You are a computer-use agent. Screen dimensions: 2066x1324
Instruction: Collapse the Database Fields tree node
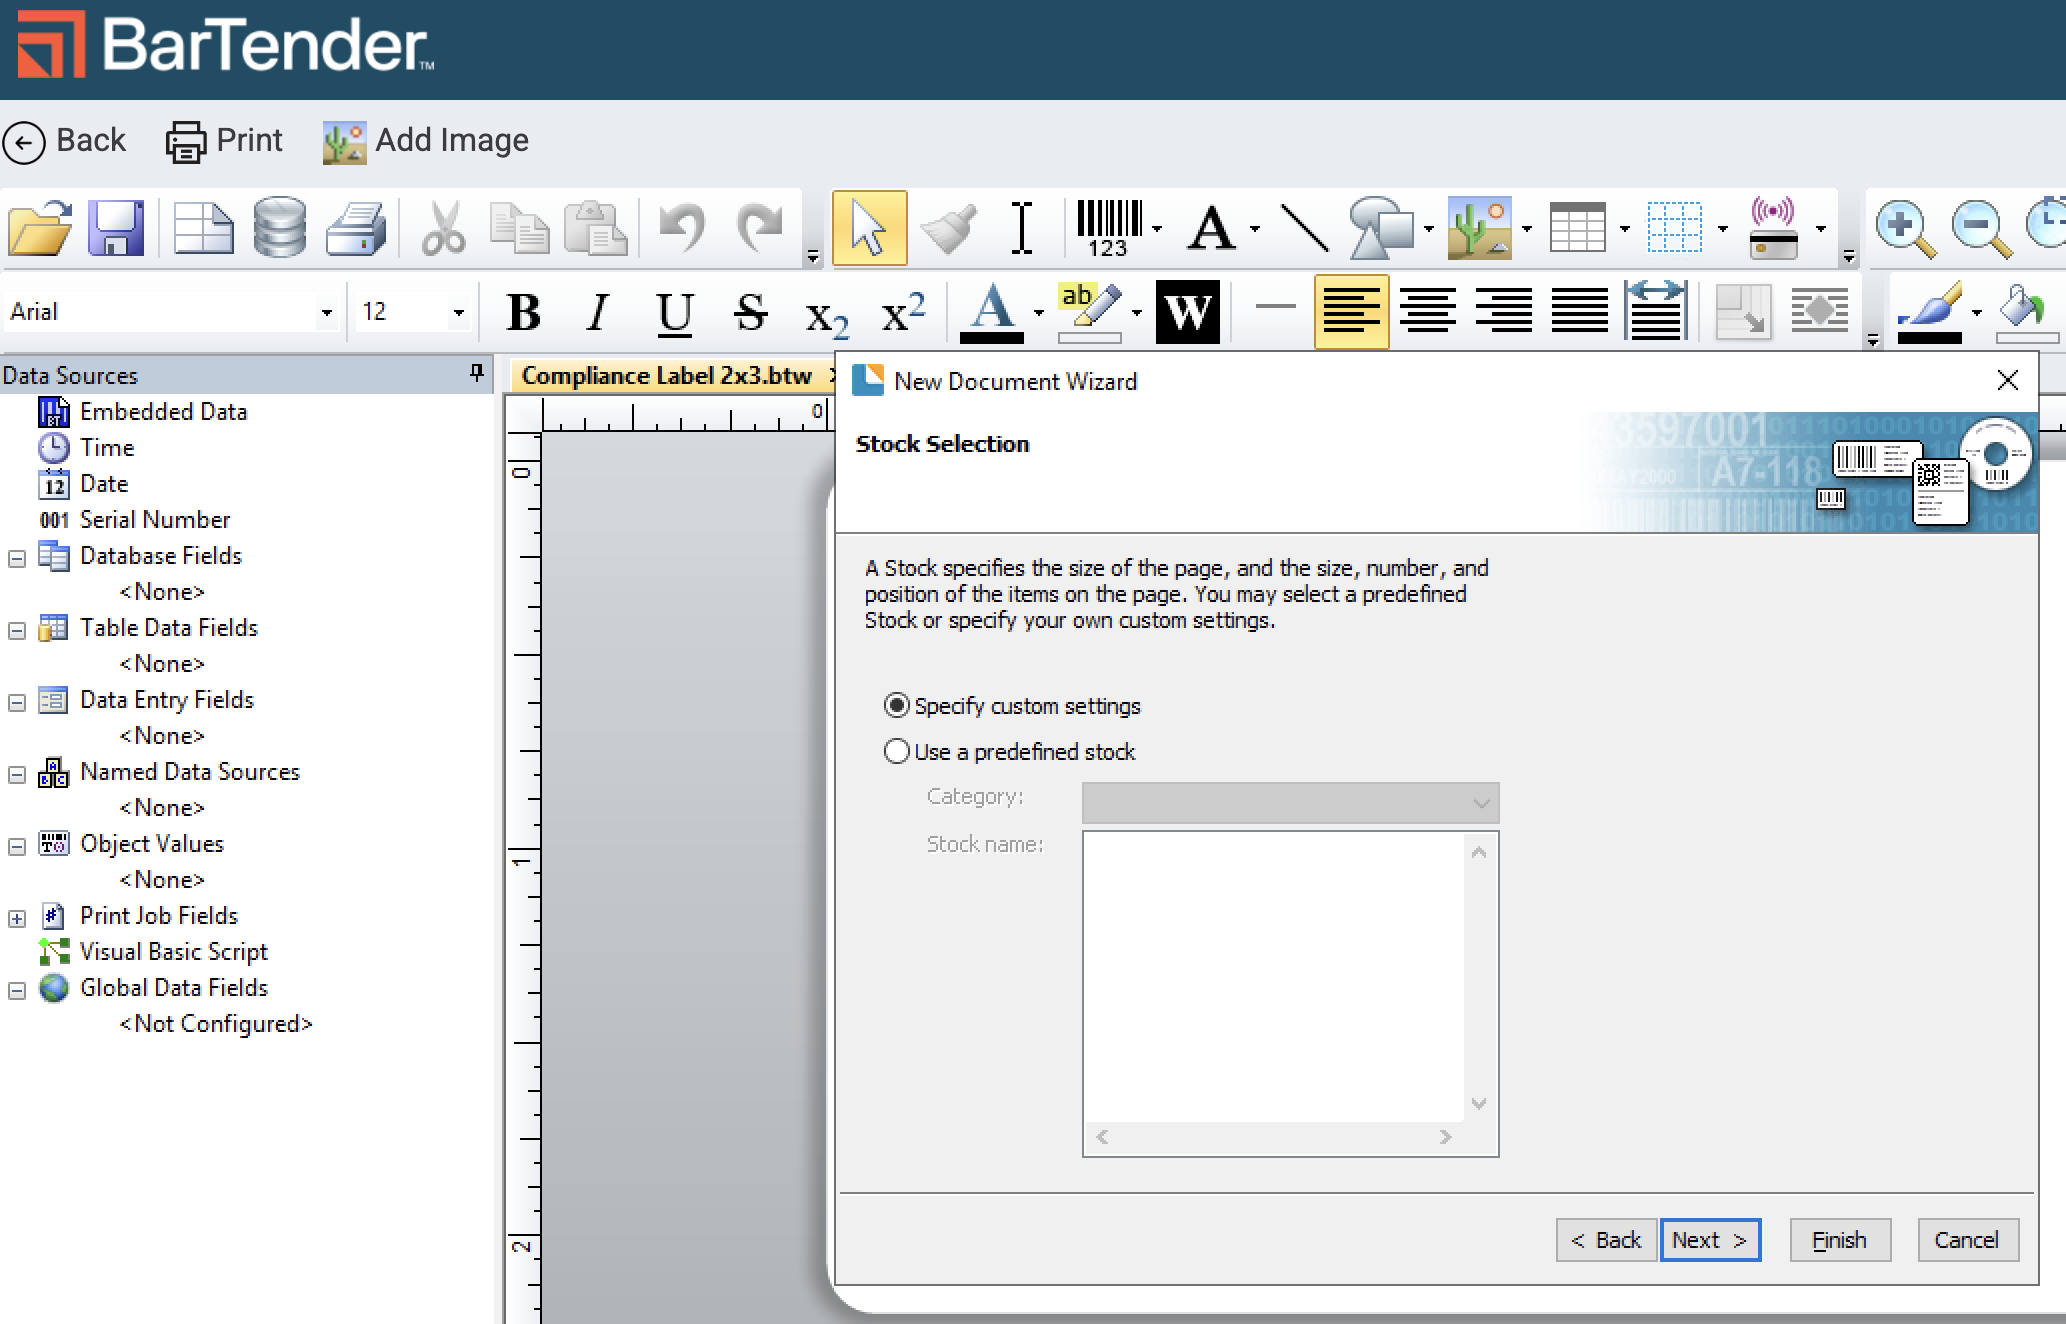[x=17, y=558]
